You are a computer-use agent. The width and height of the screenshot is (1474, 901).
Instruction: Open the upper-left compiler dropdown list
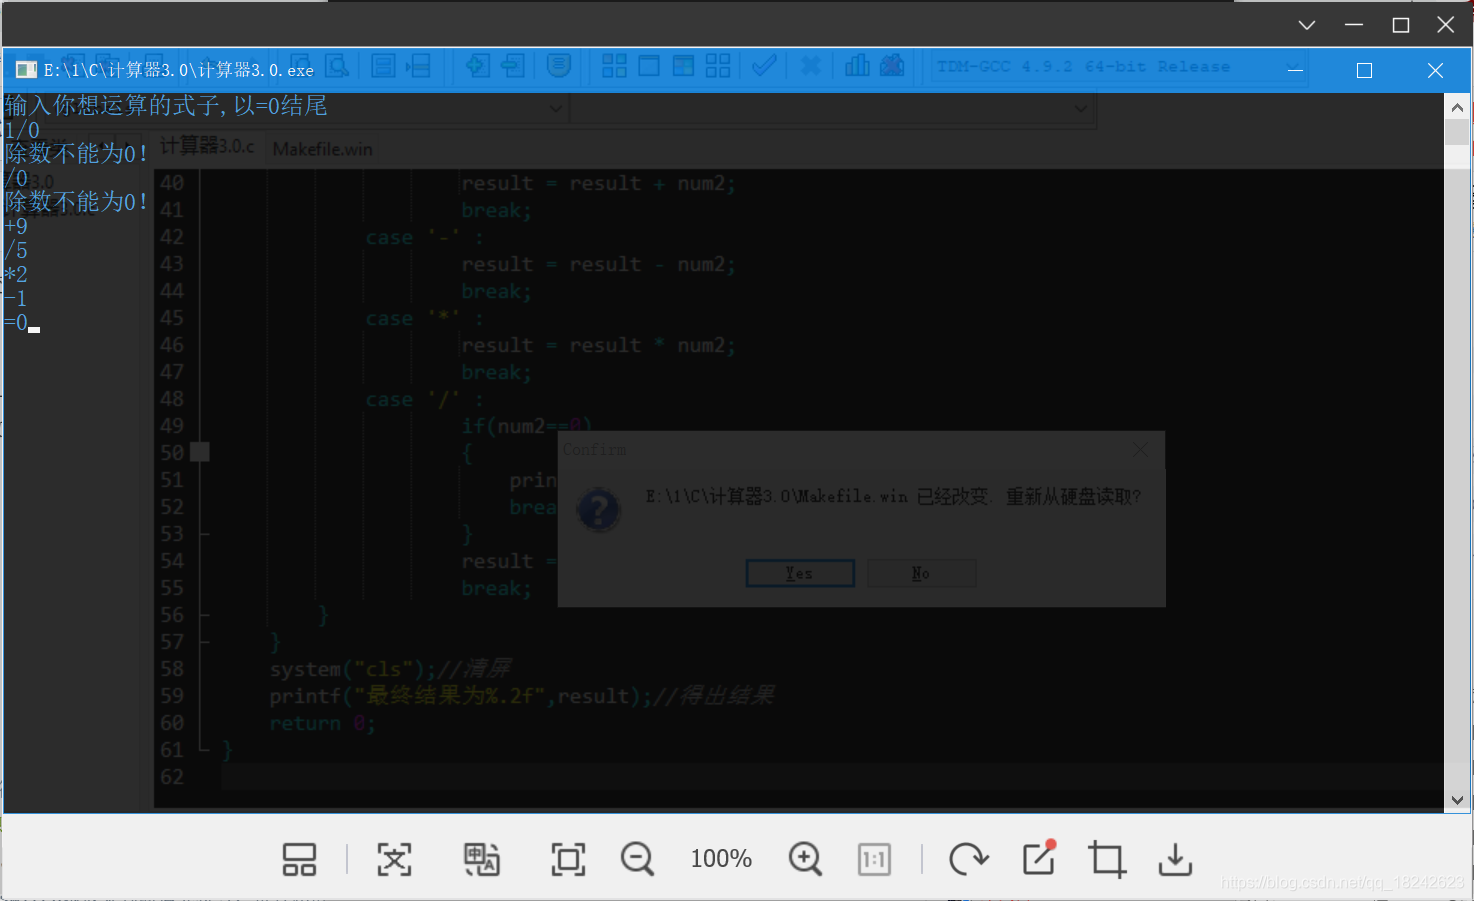(x=556, y=108)
